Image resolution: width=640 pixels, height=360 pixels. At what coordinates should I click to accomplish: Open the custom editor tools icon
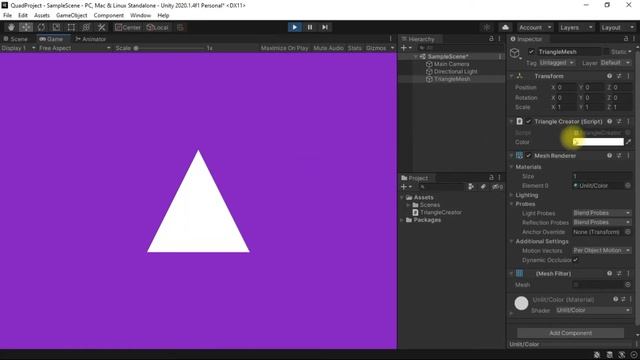pos(101,27)
